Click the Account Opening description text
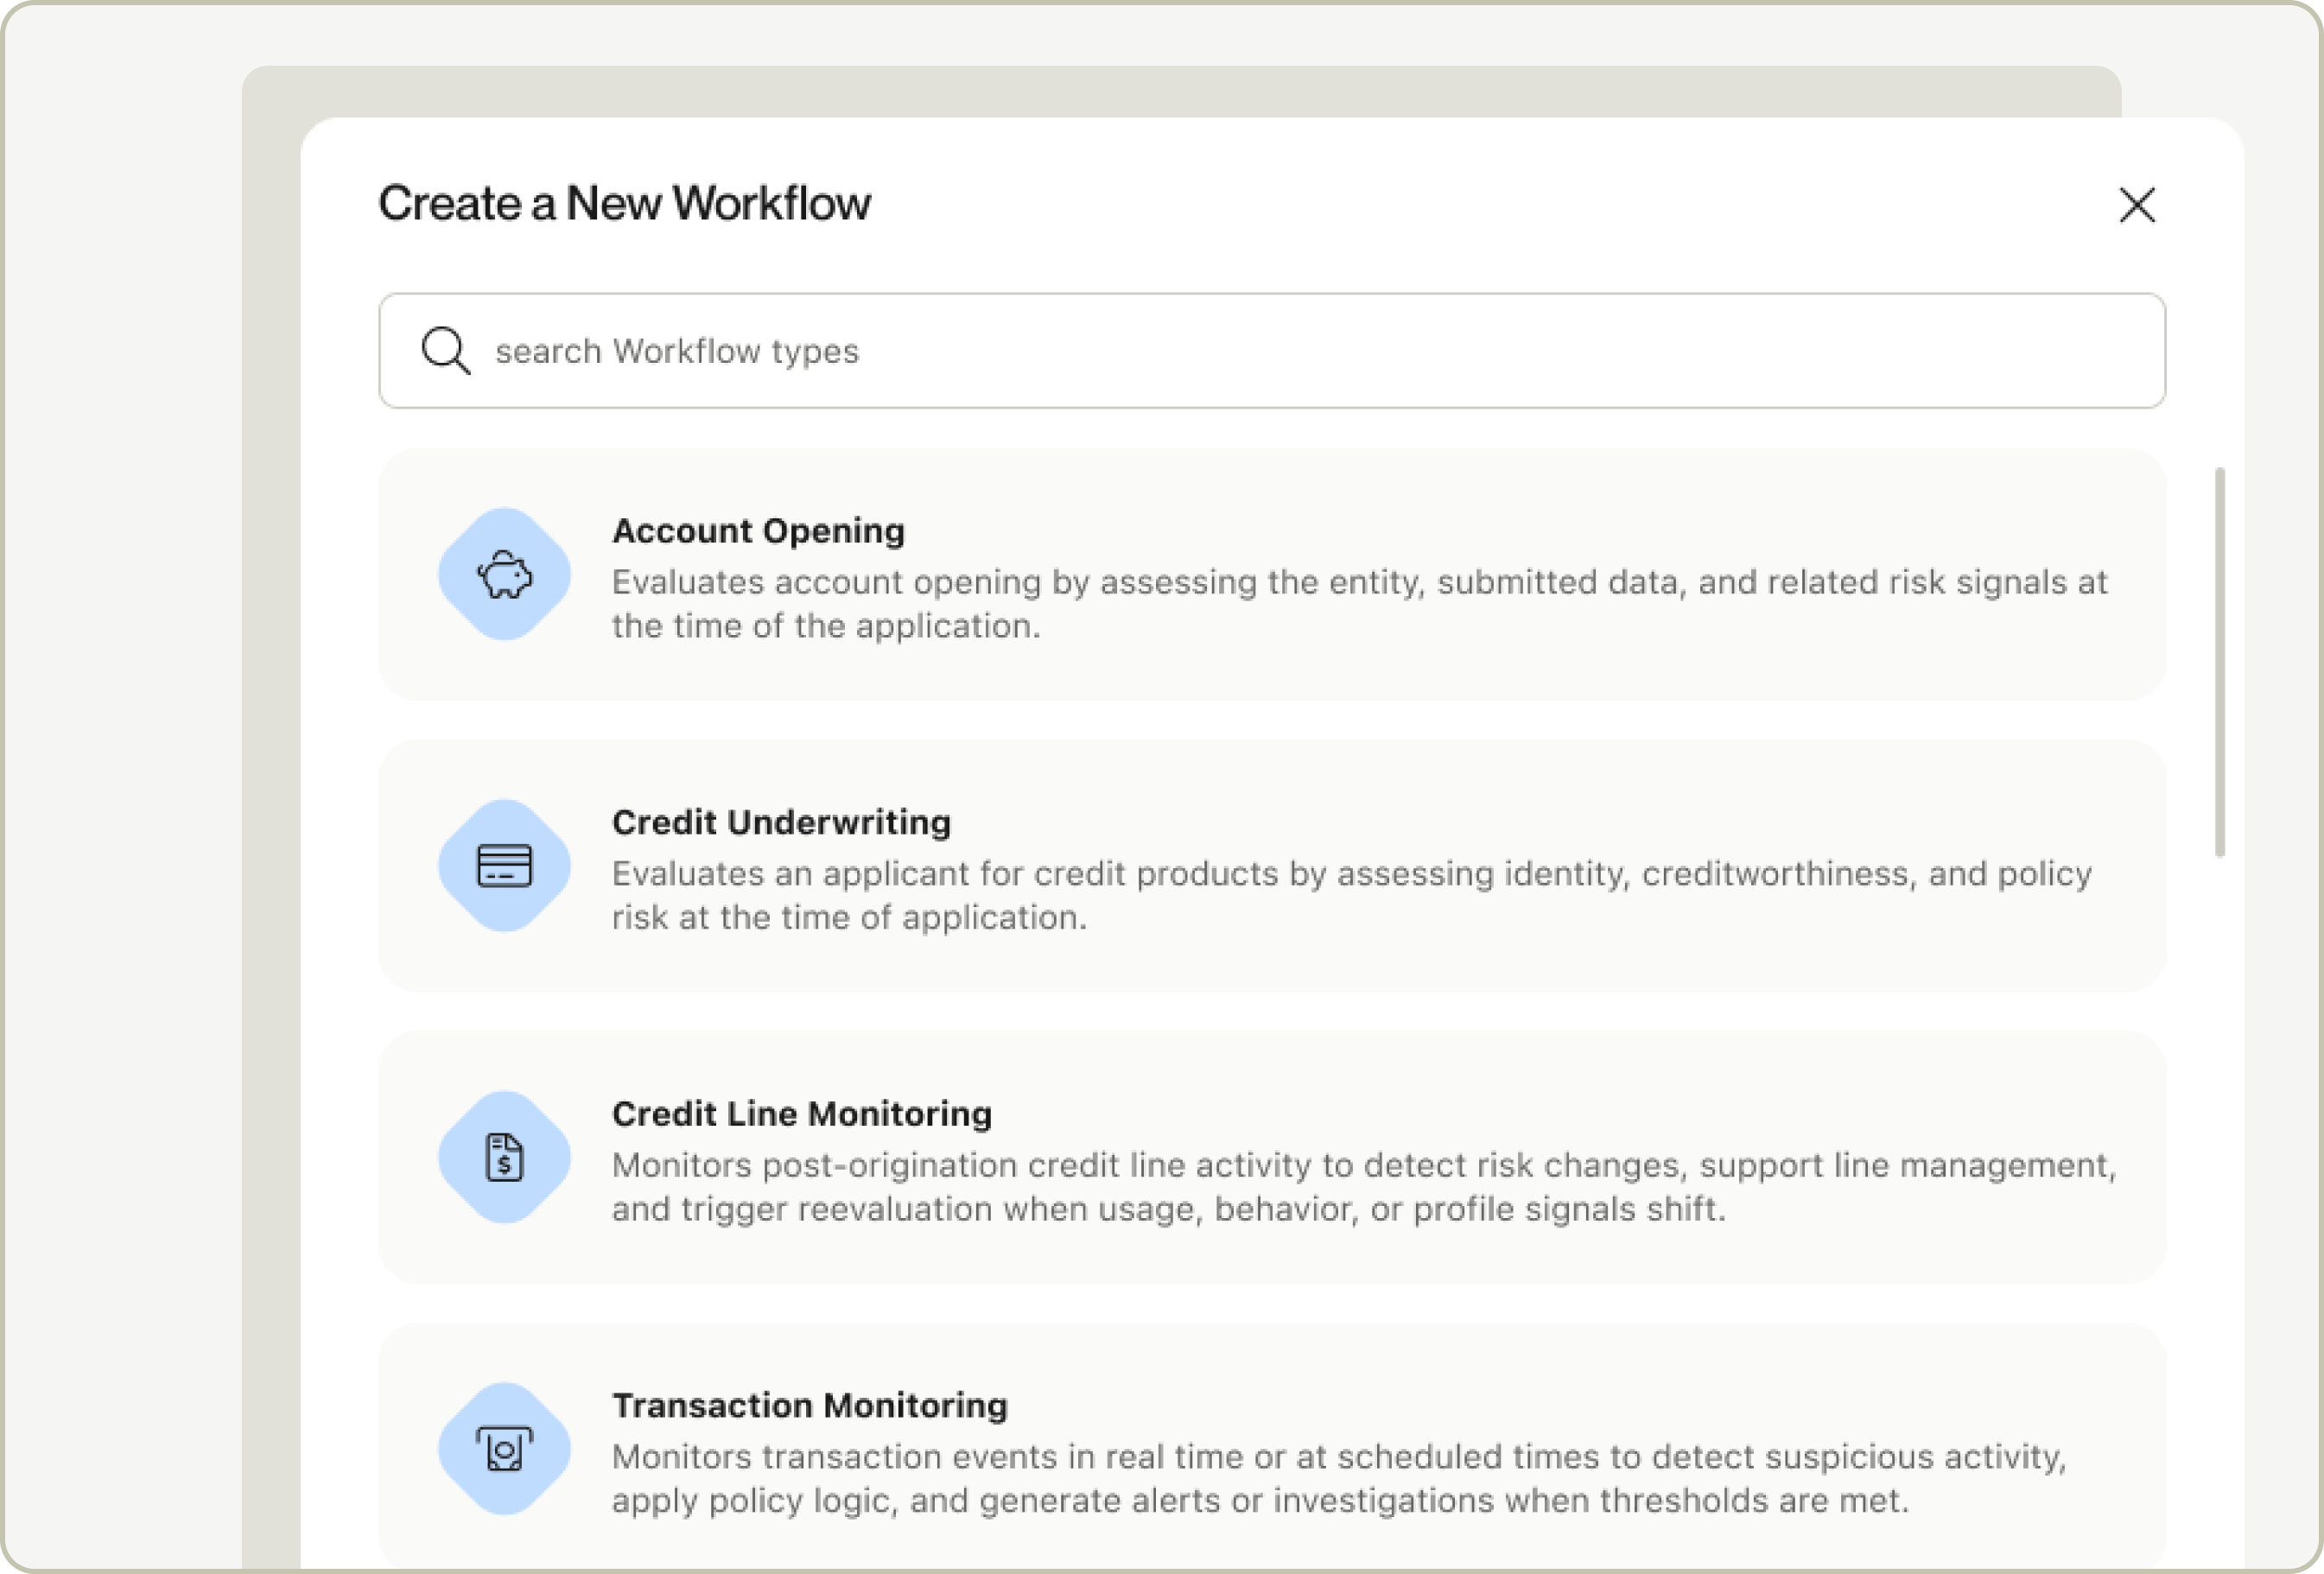 [1359, 604]
